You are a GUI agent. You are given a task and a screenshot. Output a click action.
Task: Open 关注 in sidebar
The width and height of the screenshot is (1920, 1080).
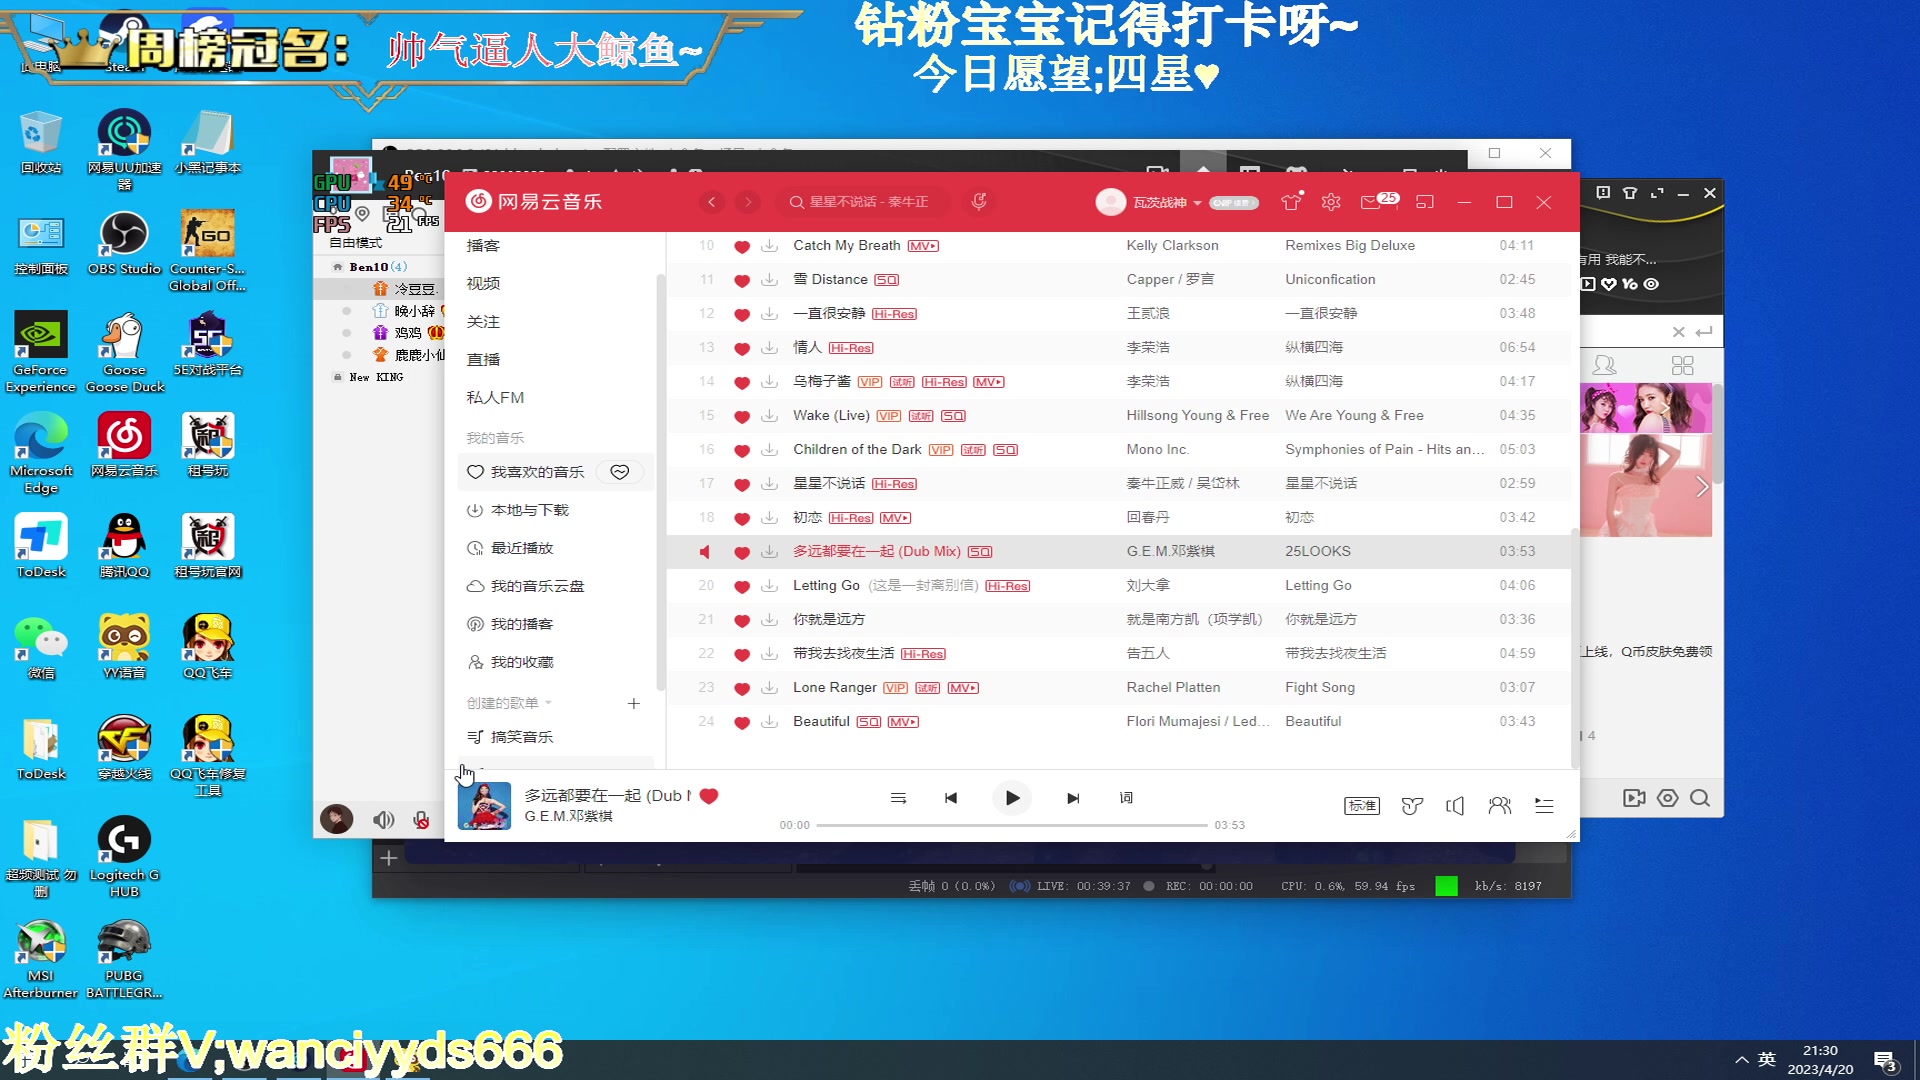click(483, 321)
